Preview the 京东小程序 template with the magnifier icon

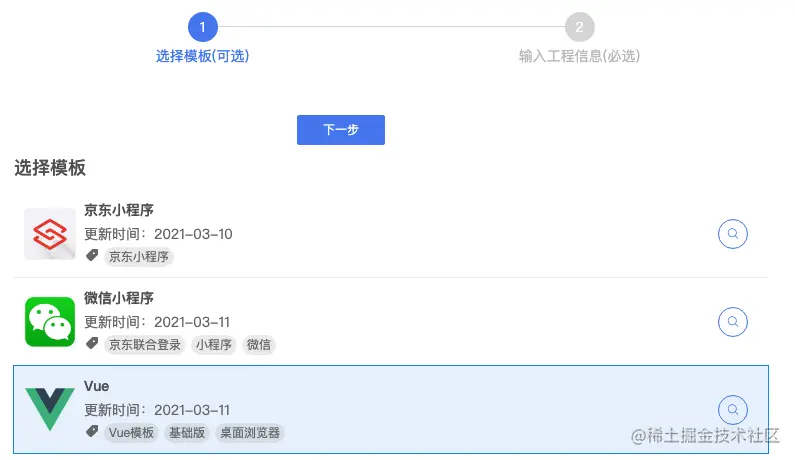(733, 234)
